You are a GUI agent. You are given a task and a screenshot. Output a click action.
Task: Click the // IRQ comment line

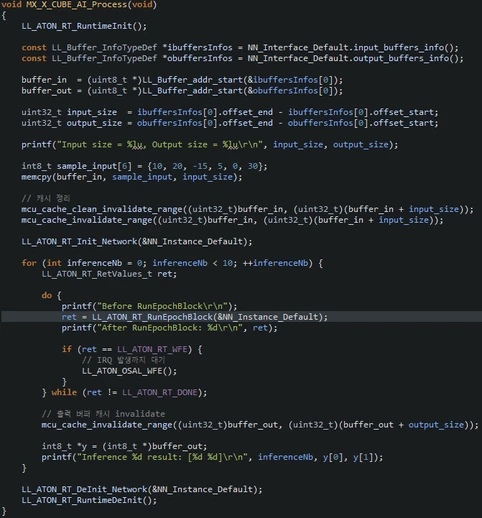123,360
